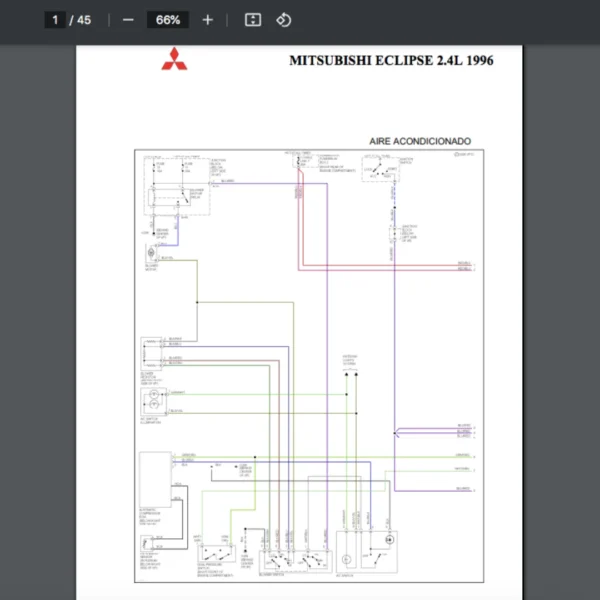
Task: Click the A/C switch component in diagram
Action: pos(367,552)
